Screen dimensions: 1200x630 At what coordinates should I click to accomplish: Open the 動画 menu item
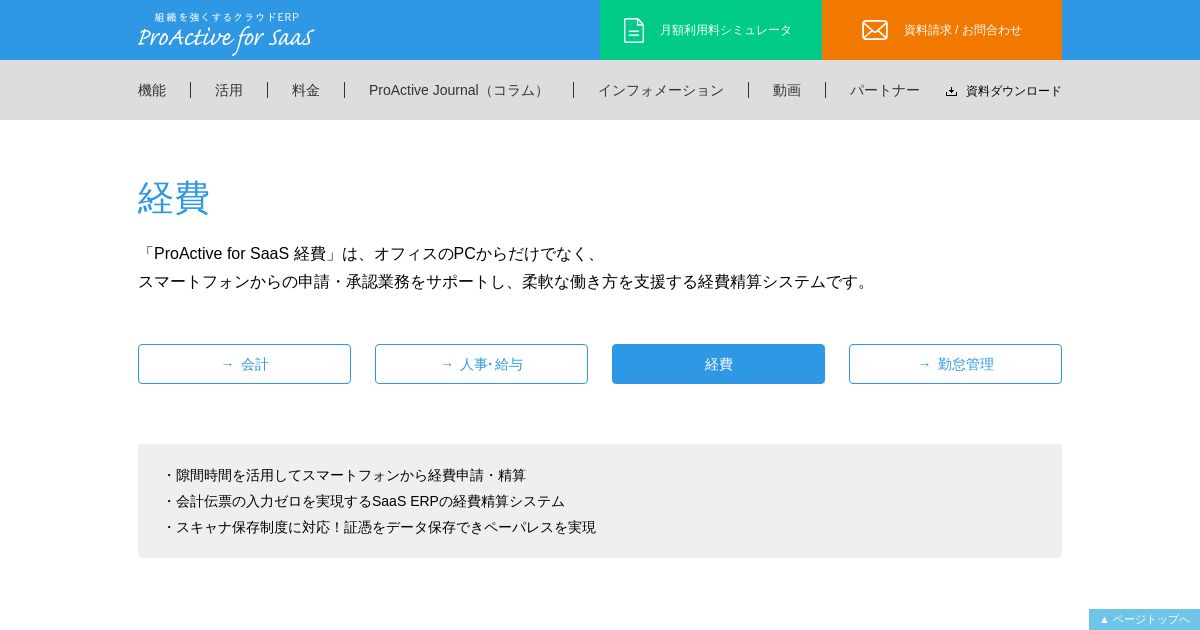(x=787, y=90)
